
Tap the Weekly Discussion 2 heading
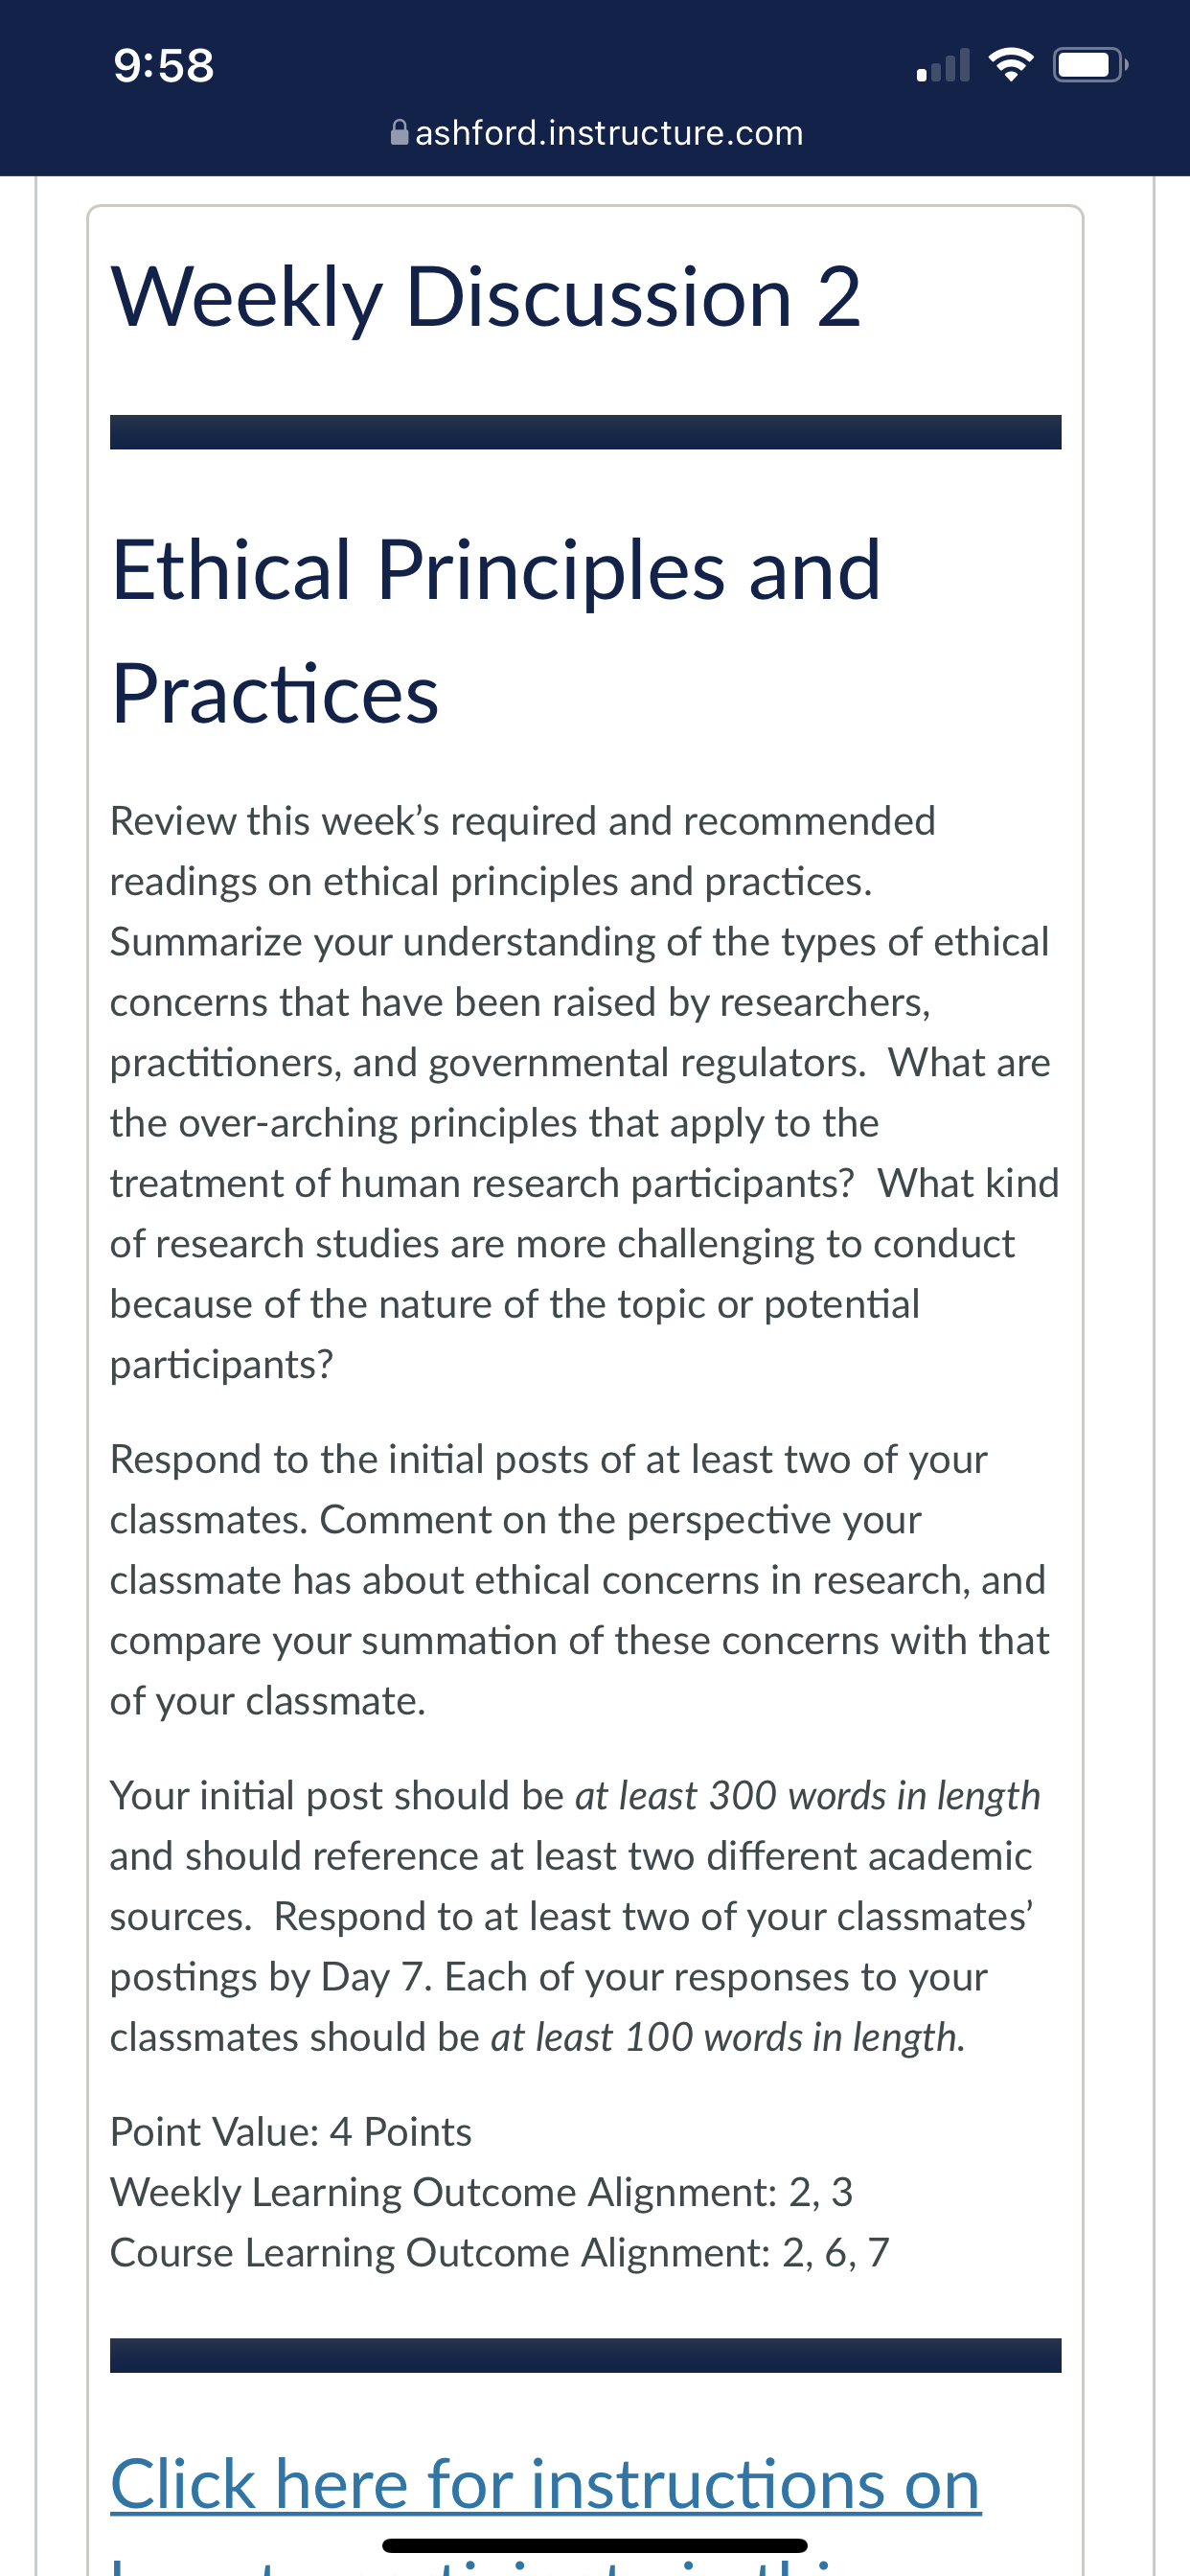point(486,296)
